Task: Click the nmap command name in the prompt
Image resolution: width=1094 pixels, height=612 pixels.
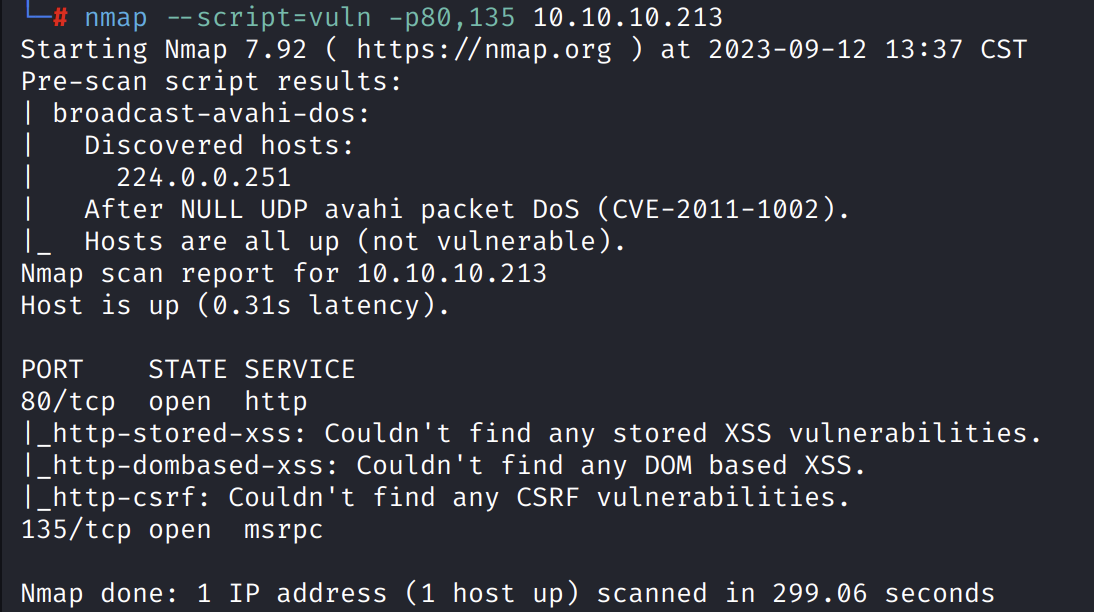Action: click(x=117, y=17)
